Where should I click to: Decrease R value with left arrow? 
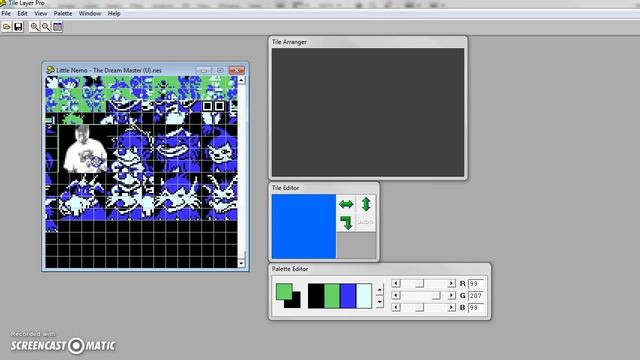(396, 283)
